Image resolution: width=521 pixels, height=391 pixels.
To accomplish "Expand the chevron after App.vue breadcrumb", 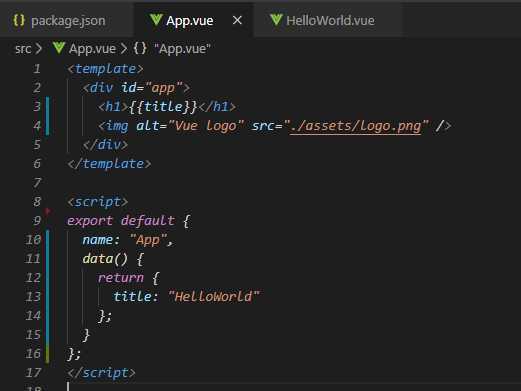I will [124, 49].
